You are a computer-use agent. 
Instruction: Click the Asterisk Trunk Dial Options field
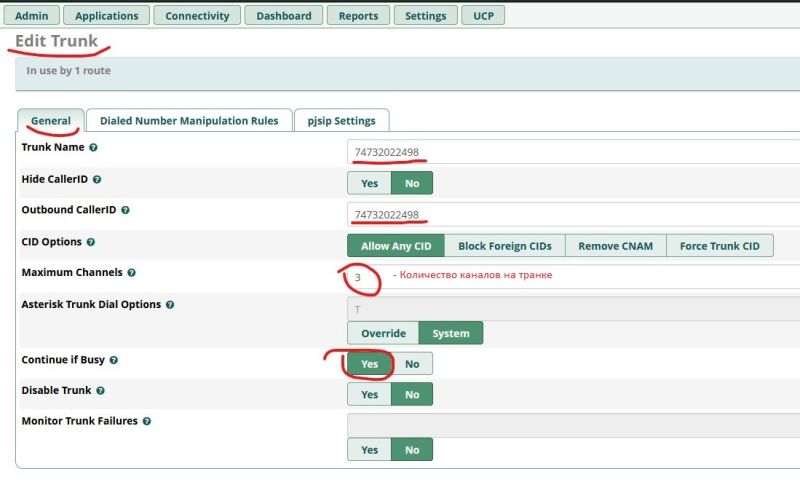(573, 309)
